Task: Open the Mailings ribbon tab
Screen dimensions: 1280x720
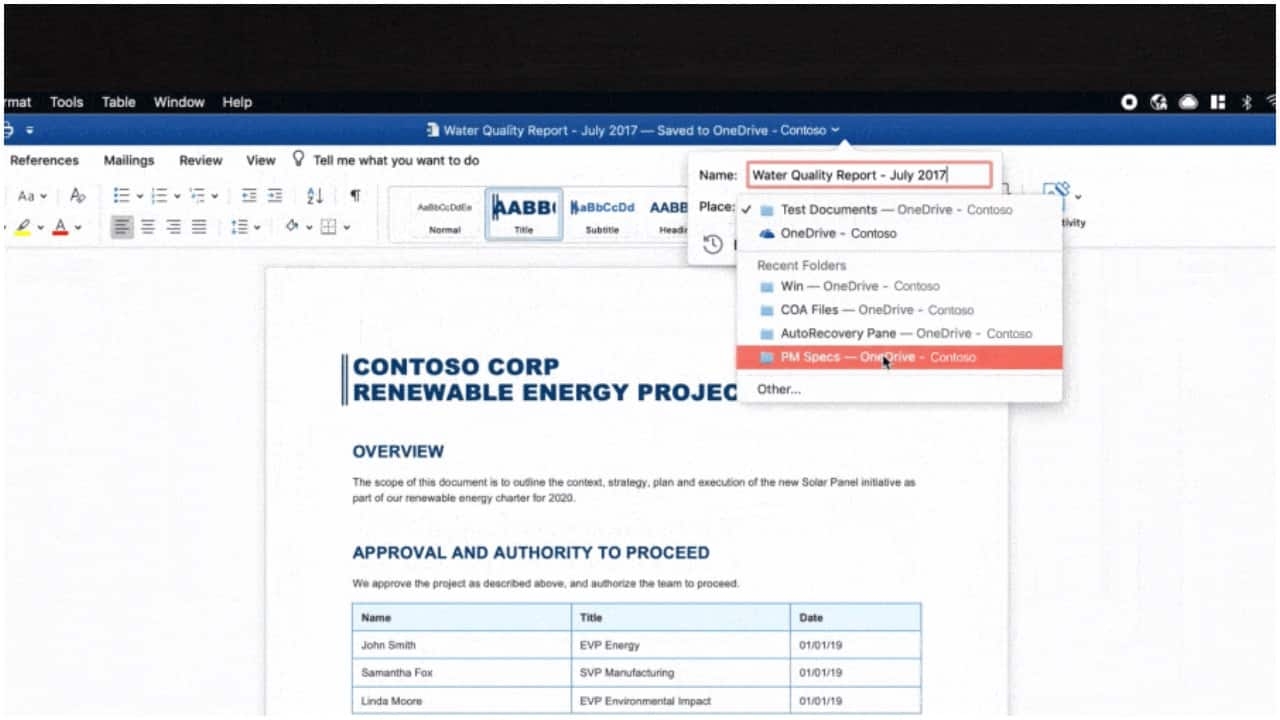Action: [129, 160]
